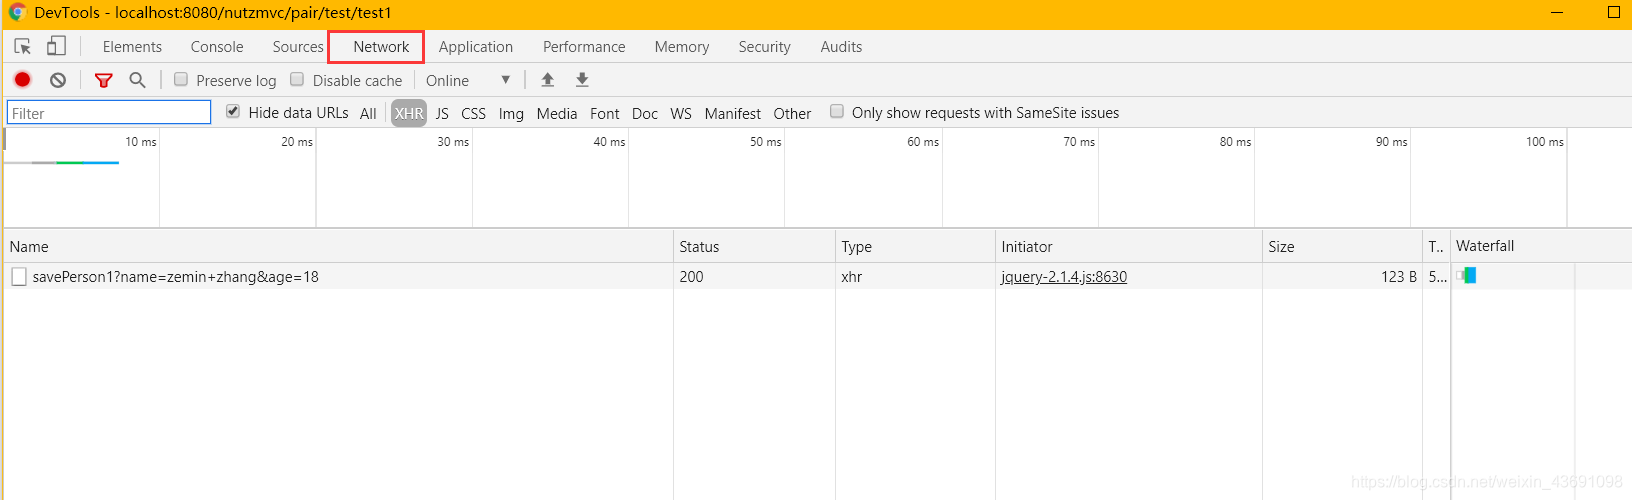Filter requests by CSS
This screenshot has width=1632, height=500.
(x=473, y=113)
